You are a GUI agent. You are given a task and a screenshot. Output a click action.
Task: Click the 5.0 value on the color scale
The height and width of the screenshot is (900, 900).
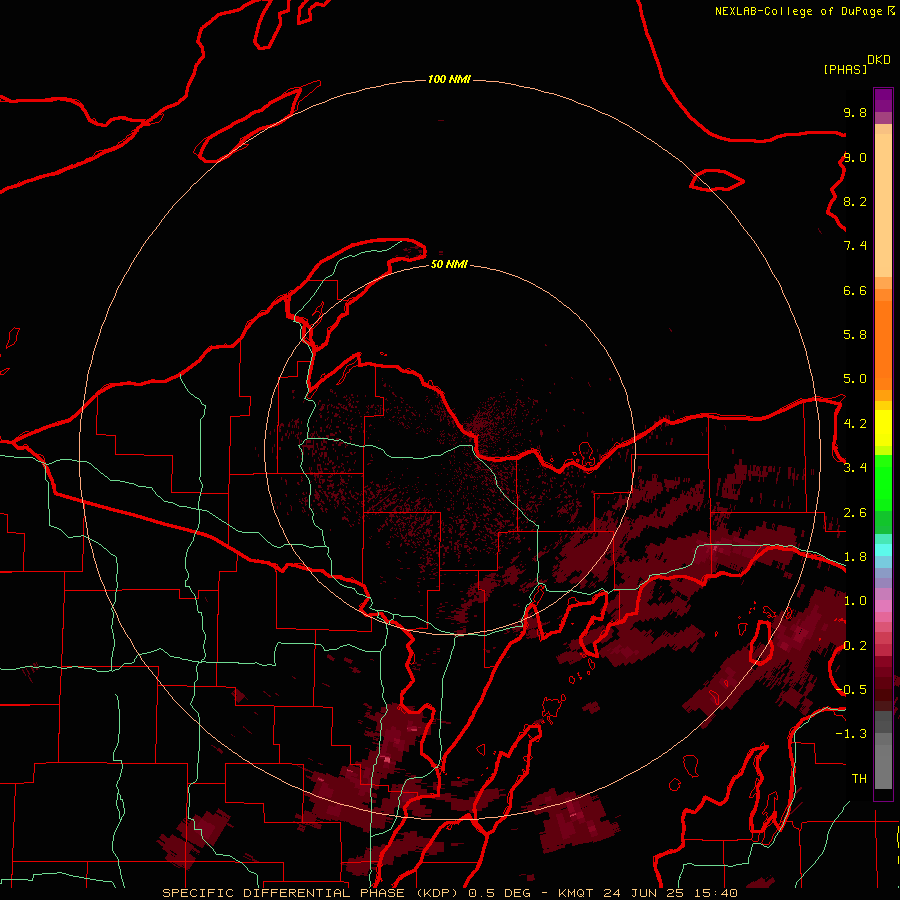coord(855,379)
